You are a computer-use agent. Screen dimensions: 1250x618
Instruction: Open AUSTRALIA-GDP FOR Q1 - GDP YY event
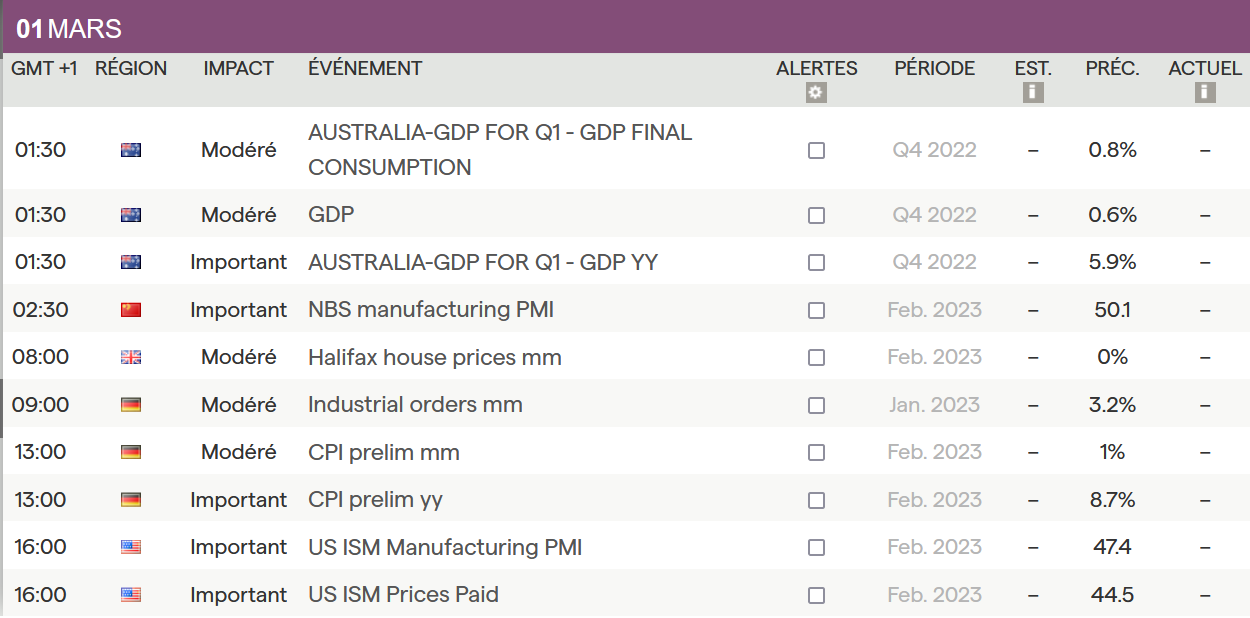point(483,262)
